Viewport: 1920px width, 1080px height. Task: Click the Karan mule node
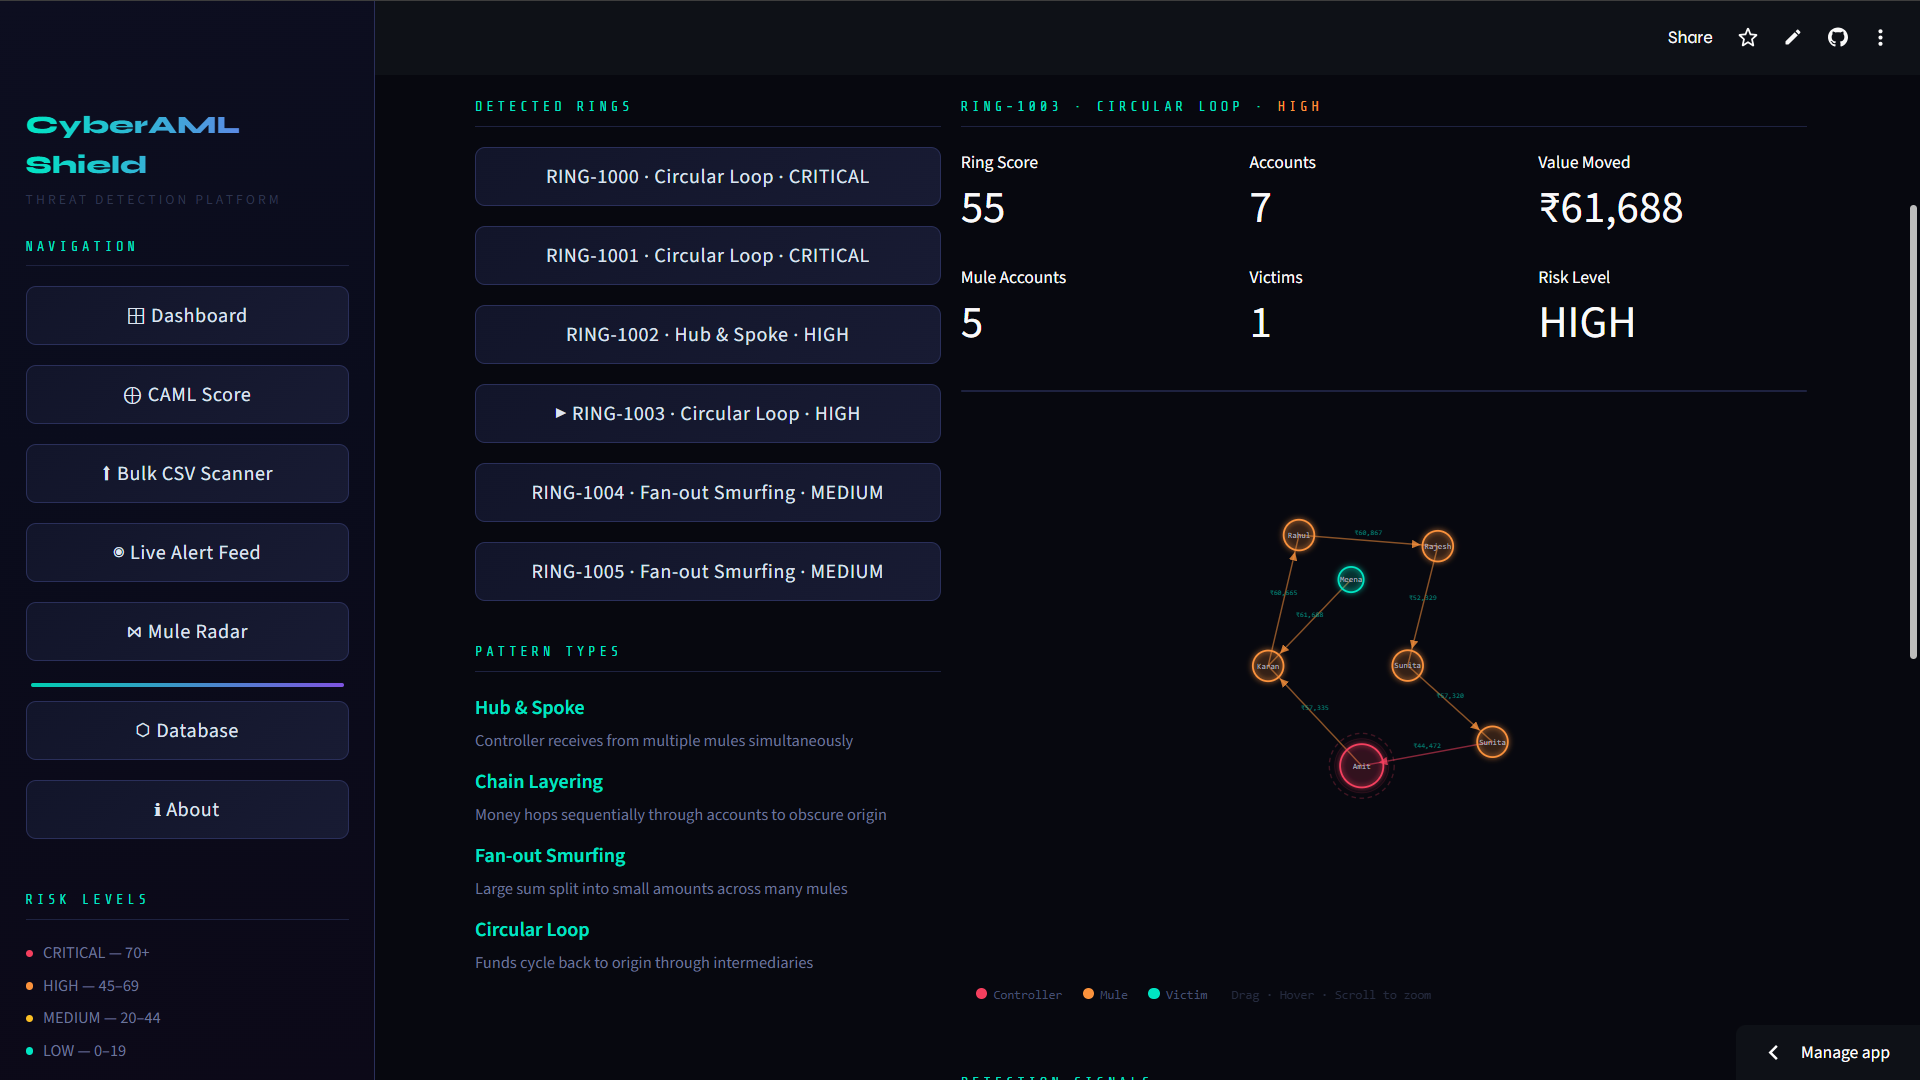[1268, 666]
